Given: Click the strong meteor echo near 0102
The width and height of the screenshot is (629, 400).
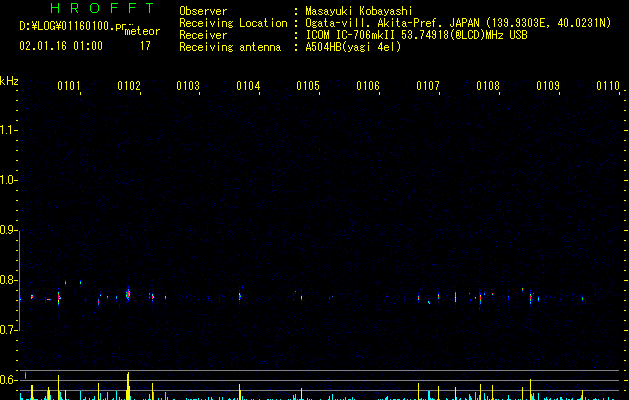Looking at the screenshot, I should click(128, 294).
